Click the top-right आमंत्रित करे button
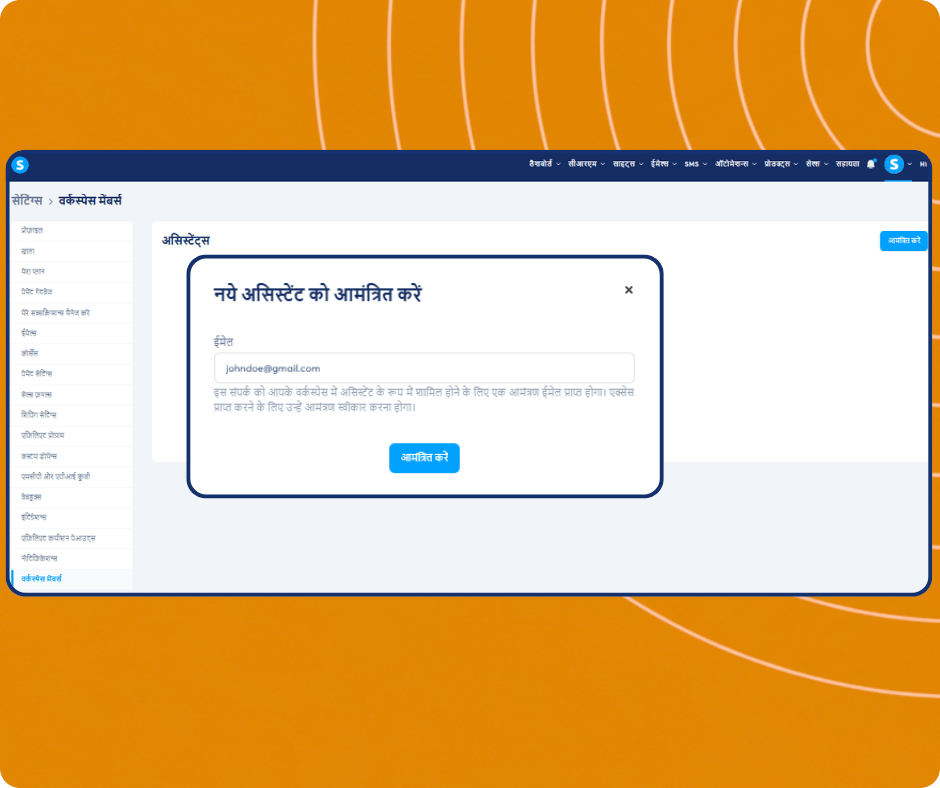Viewport: 940px width, 788px height. [x=903, y=240]
